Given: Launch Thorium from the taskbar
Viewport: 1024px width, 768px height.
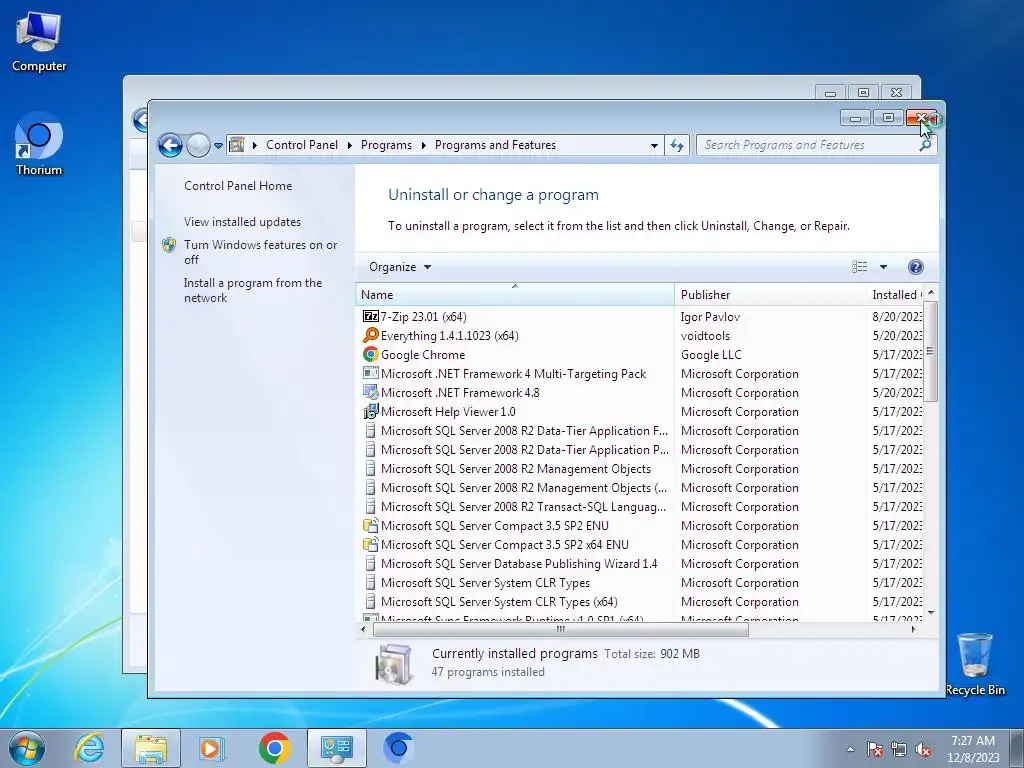Looking at the screenshot, I should 398,748.
